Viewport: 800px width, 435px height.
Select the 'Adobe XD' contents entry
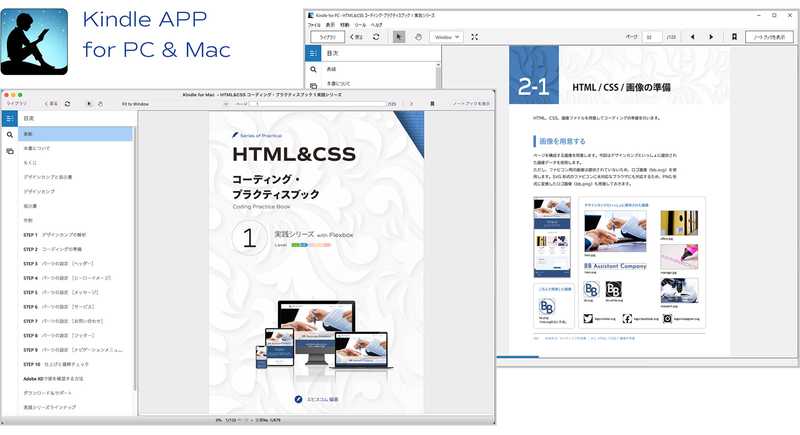pyautogui.click(x=53, y=378)
